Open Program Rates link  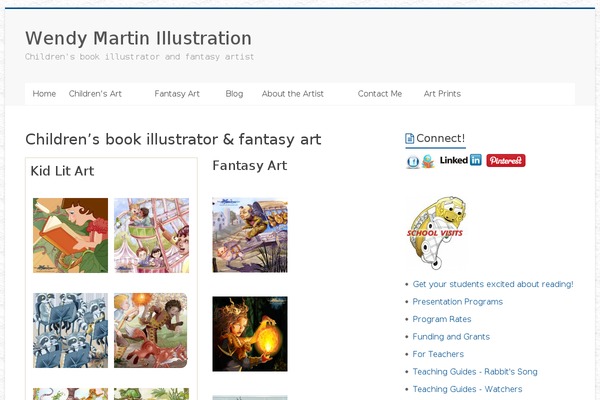coord(442,319)
